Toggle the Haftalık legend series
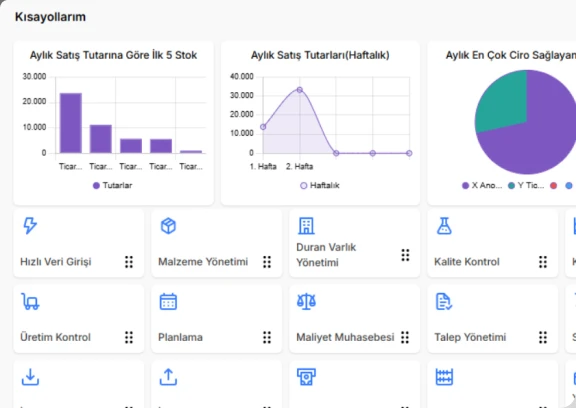The height and width of the screenshot is (408, 576). coord(320,185)
